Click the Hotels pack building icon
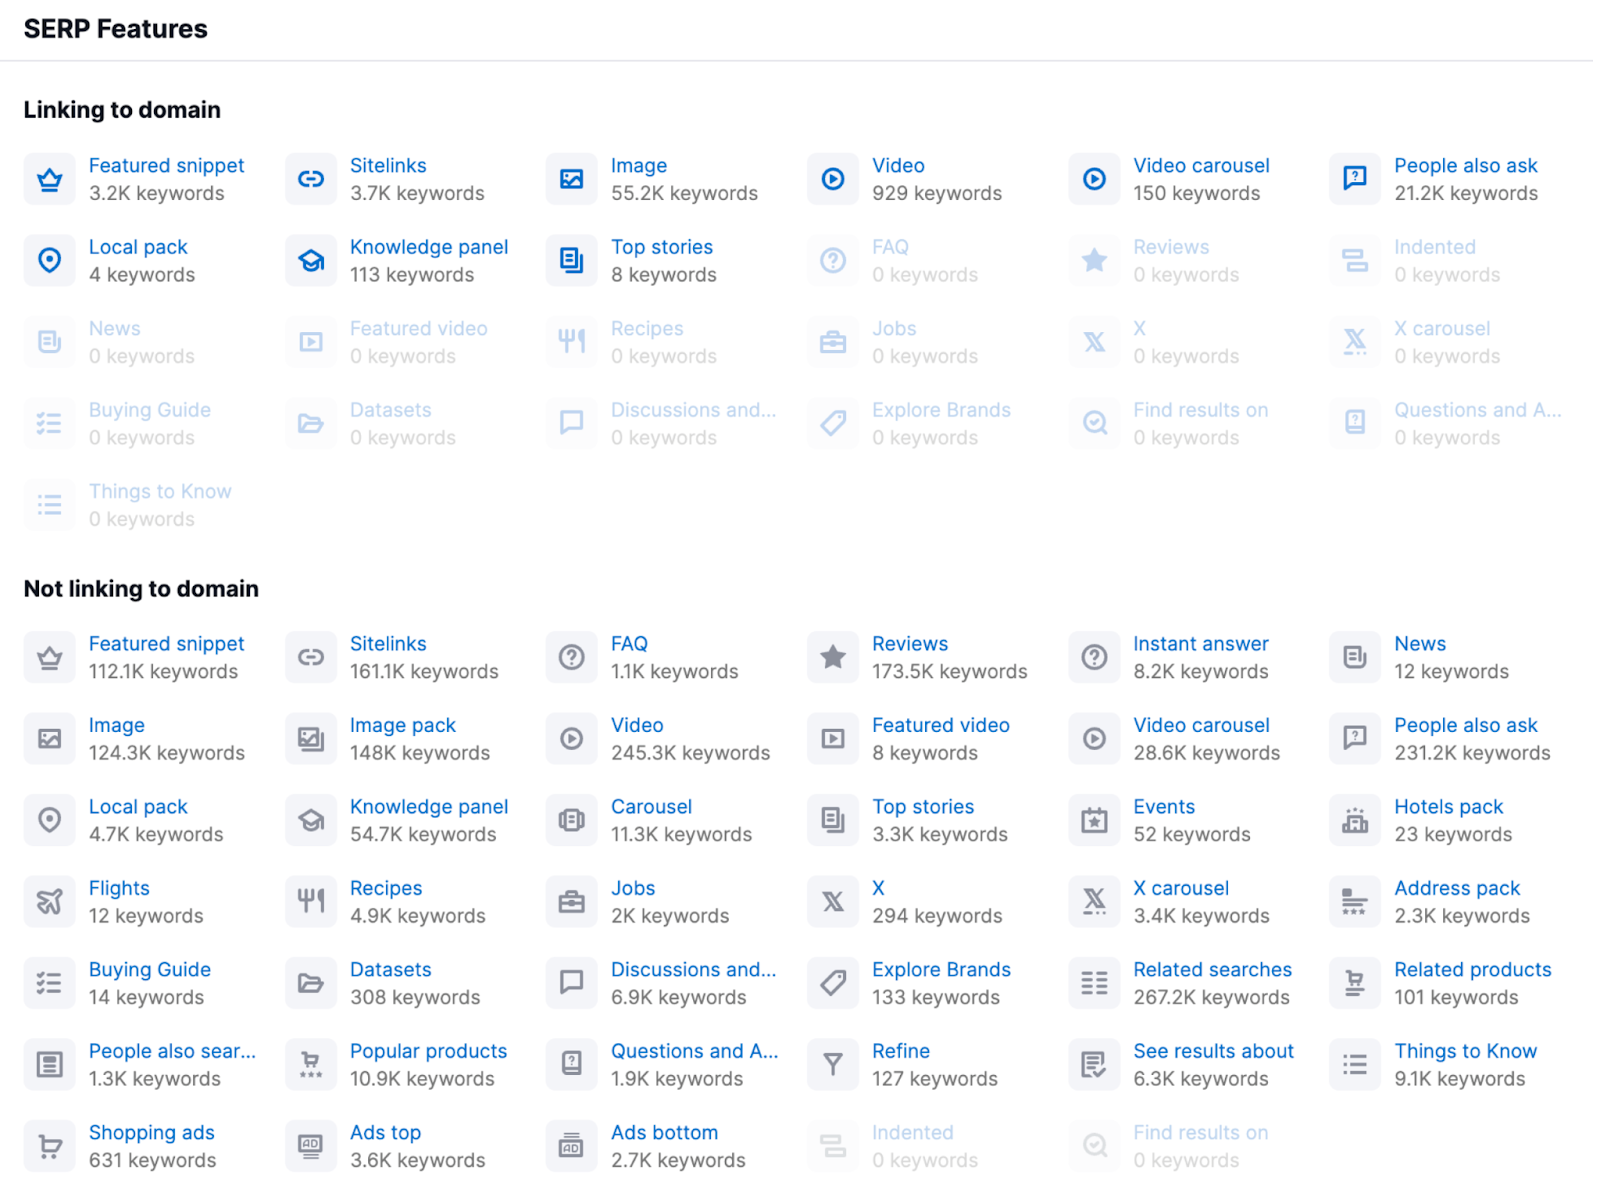 (x=1355, y=821)
